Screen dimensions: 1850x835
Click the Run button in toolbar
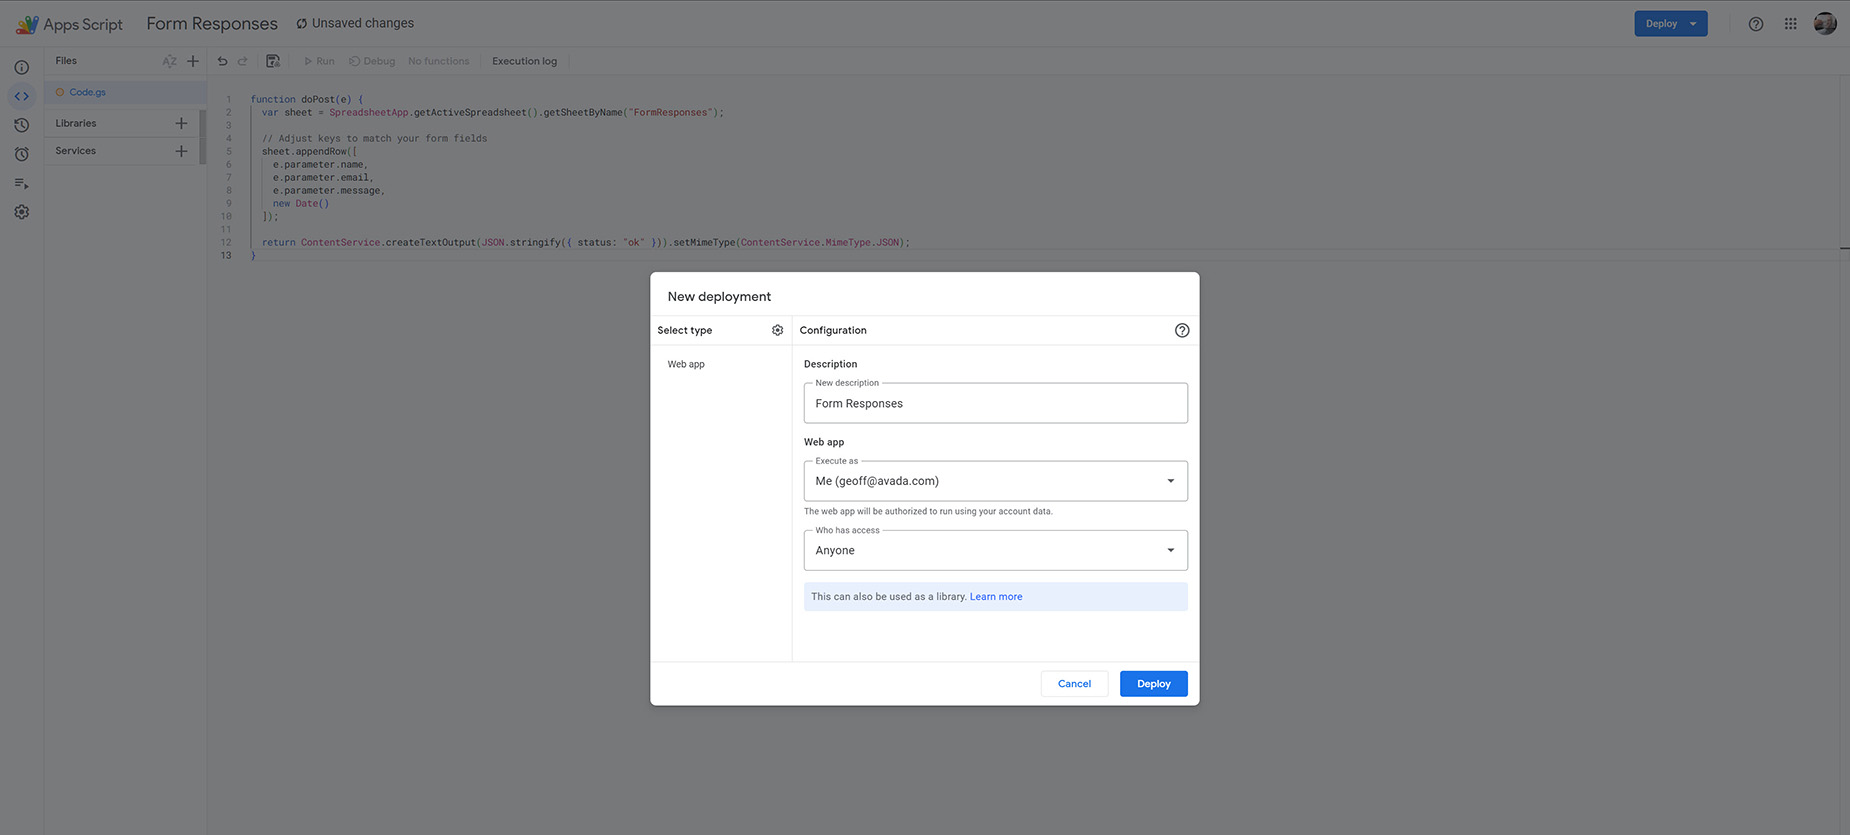coord(319,61)
